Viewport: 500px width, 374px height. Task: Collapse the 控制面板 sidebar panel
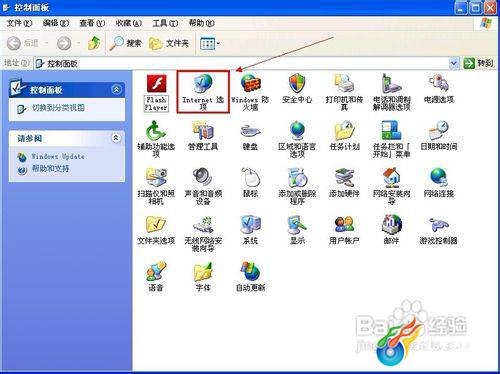click(117, 89)
